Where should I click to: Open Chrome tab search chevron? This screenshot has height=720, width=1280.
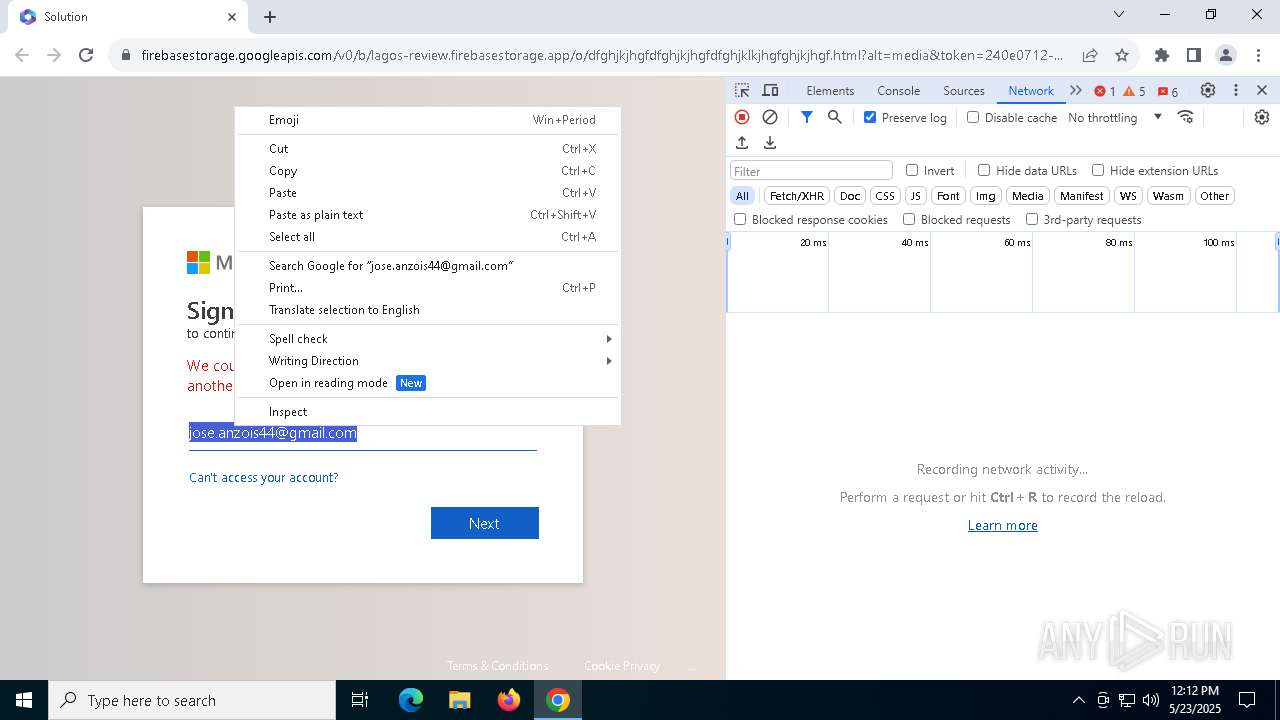click(1119, 15)
